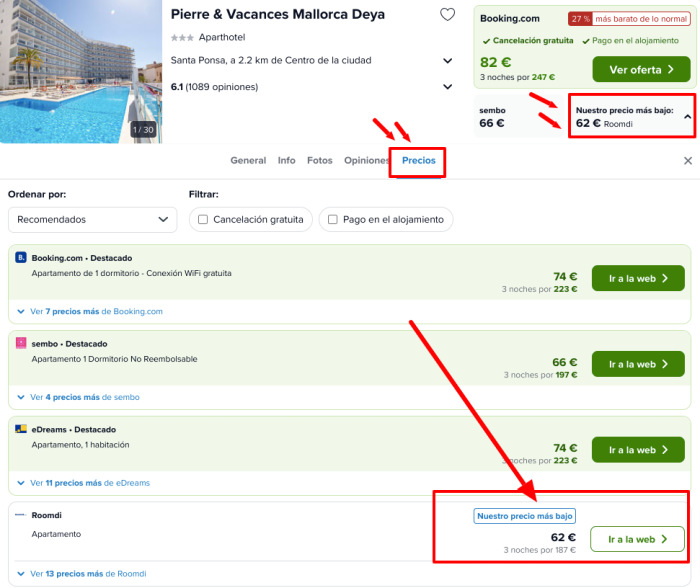Select the sembo 66 € price box
The height and width of the screenshot is (588, 700).
coord(520,116)
